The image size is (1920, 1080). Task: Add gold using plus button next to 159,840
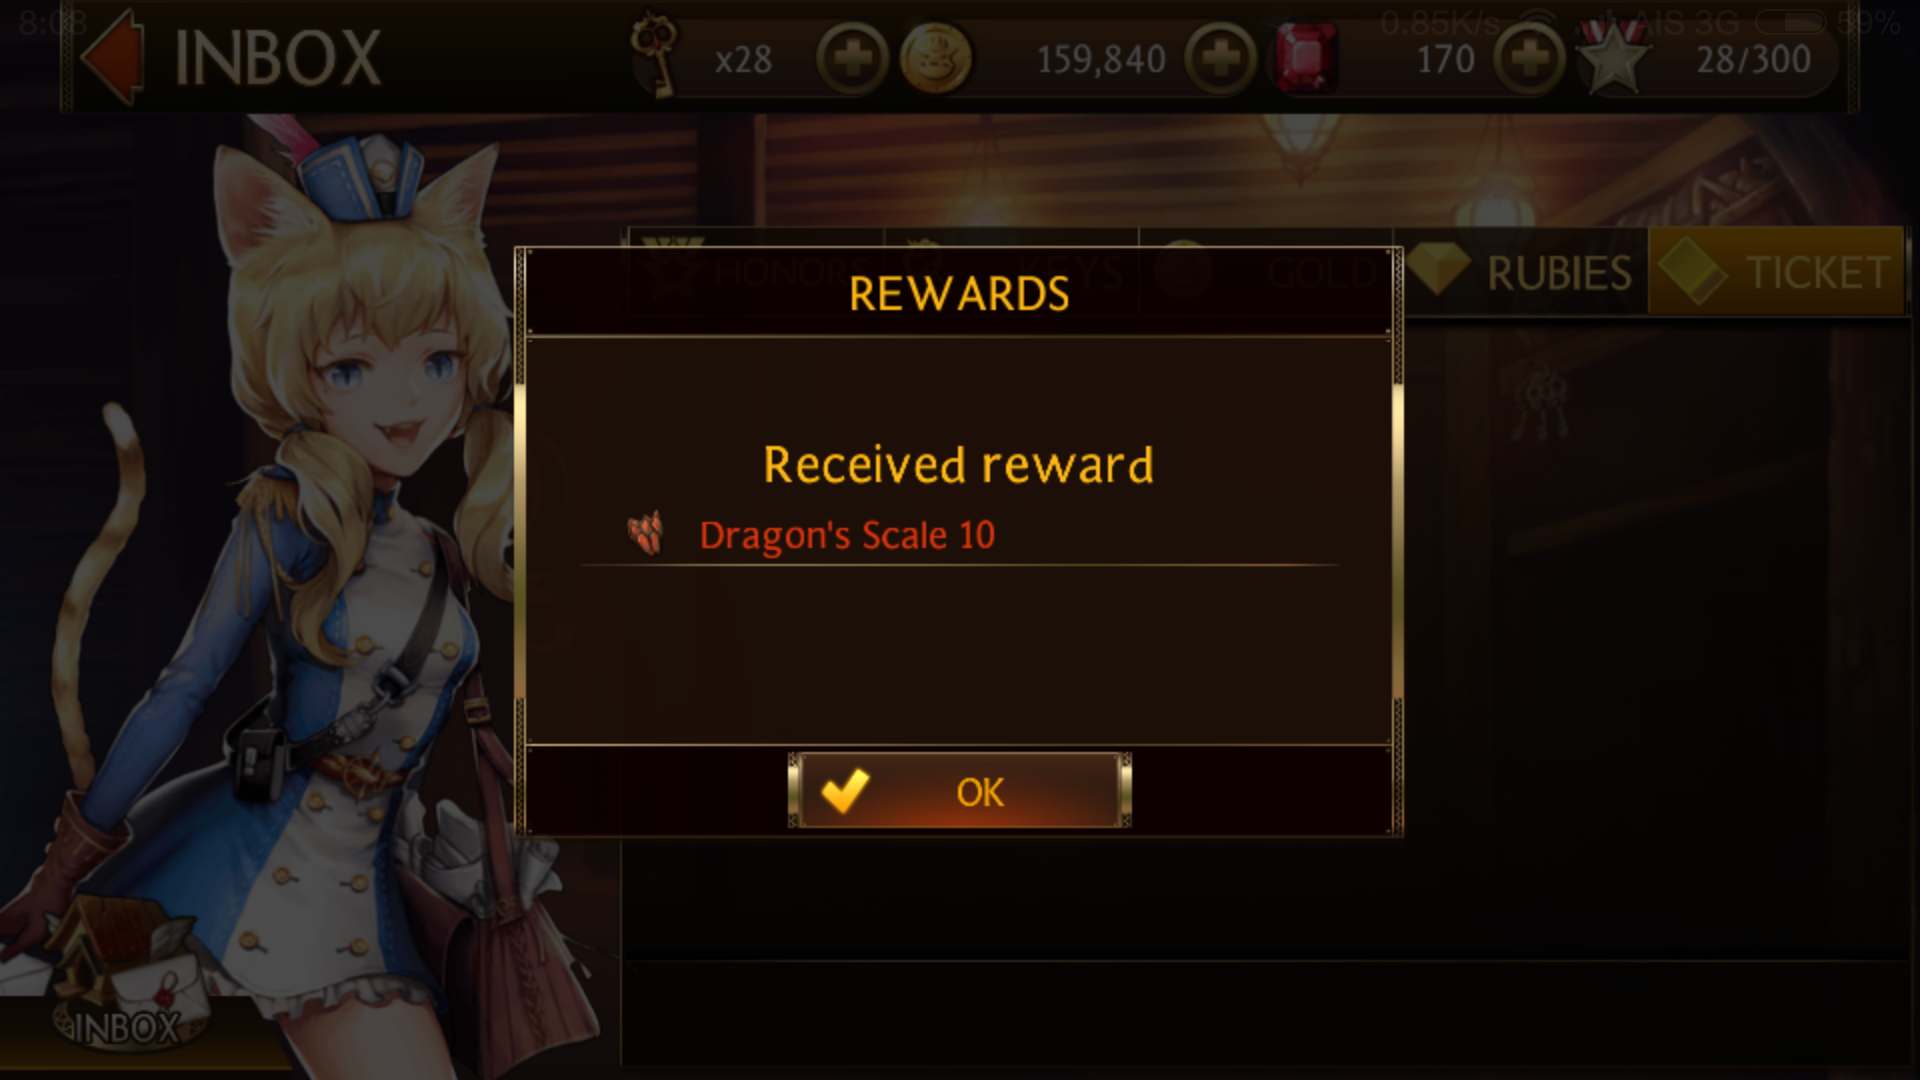[x=1220, y=59]
